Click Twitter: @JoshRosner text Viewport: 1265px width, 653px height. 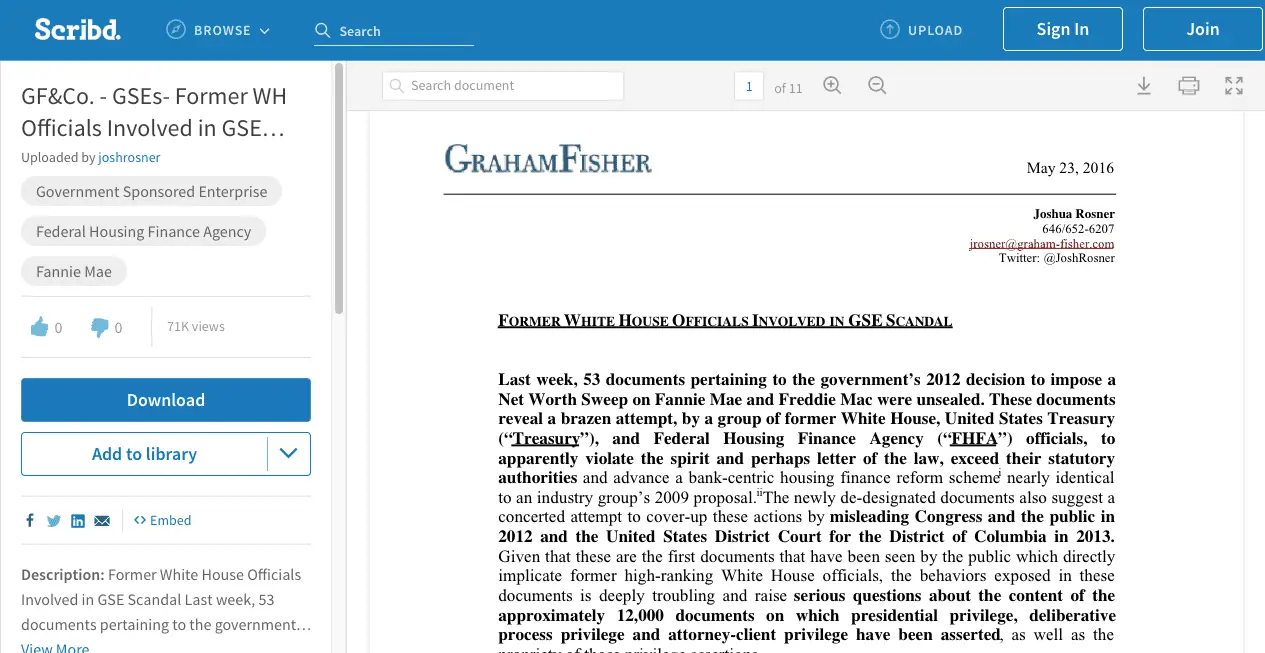[1057, 258]
